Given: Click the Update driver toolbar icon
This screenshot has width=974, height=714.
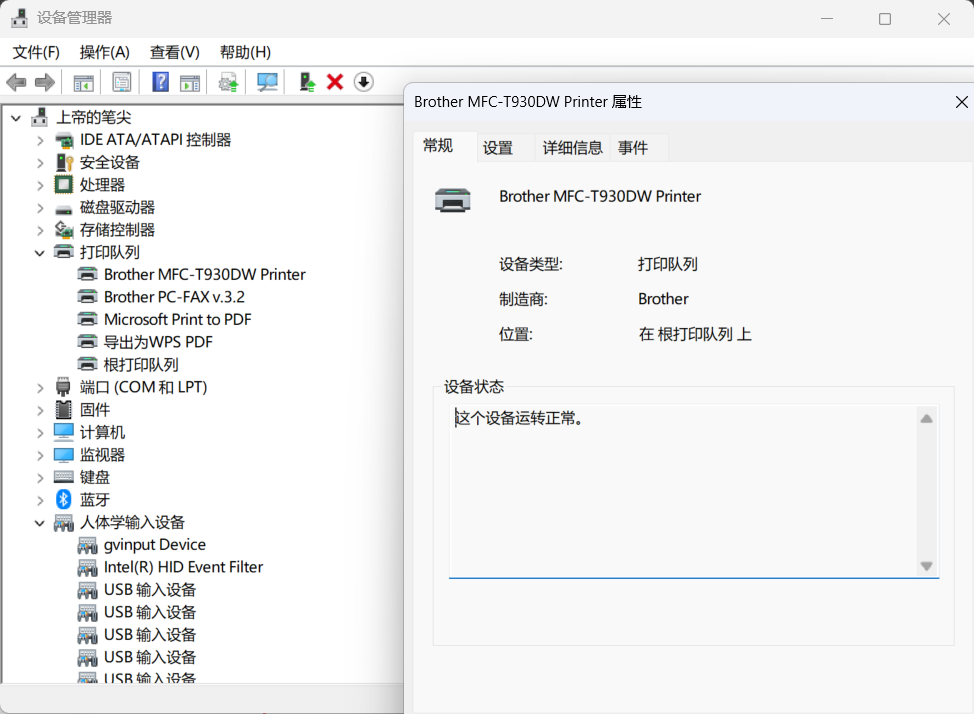Looking at the screenshot, I should [228, 82].
